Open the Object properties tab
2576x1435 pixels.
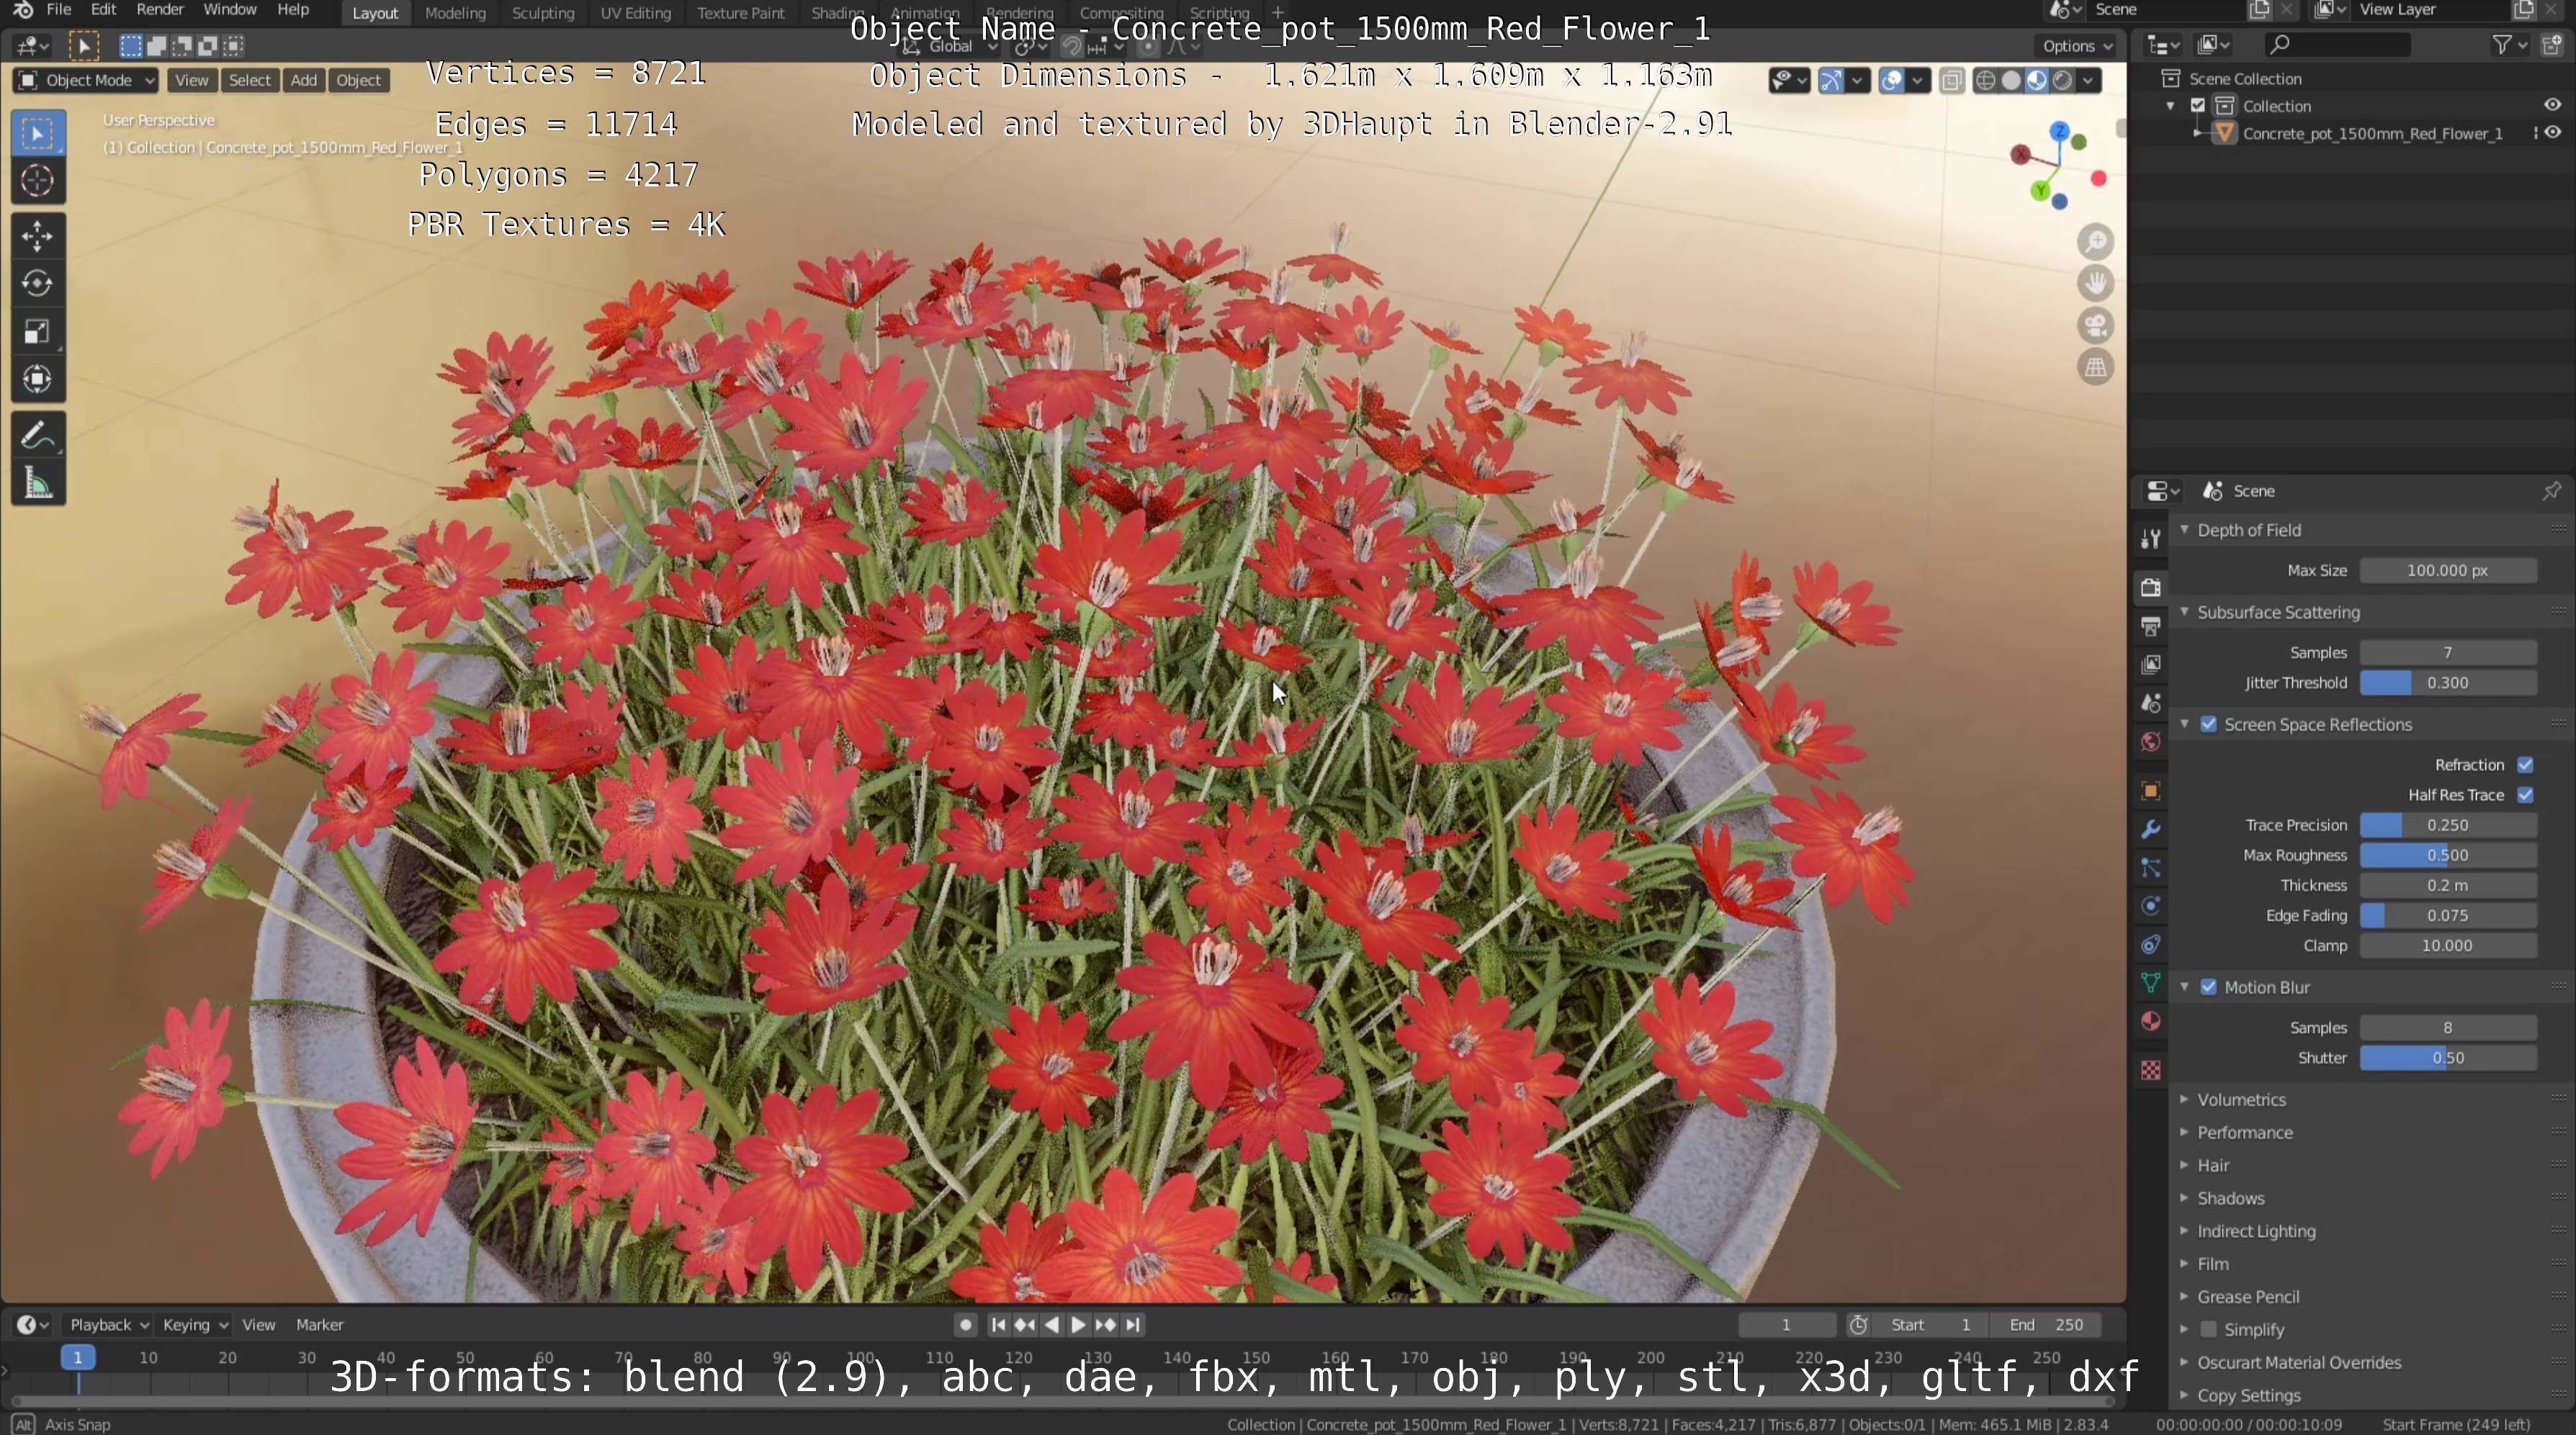tap(2151, 791)
